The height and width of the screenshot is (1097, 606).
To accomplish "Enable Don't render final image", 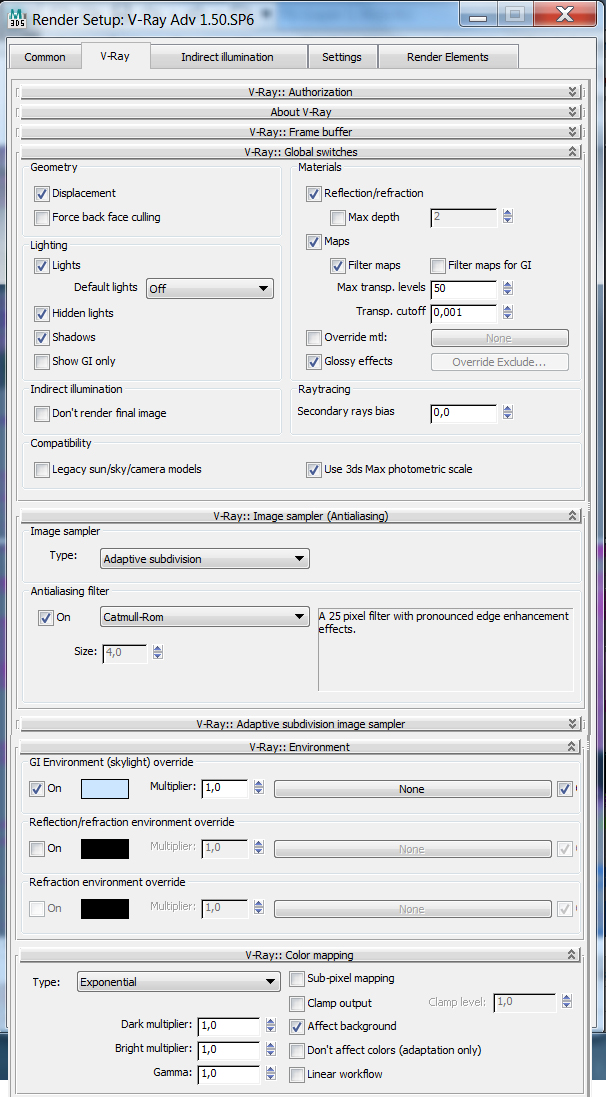I will click(42, 414).
